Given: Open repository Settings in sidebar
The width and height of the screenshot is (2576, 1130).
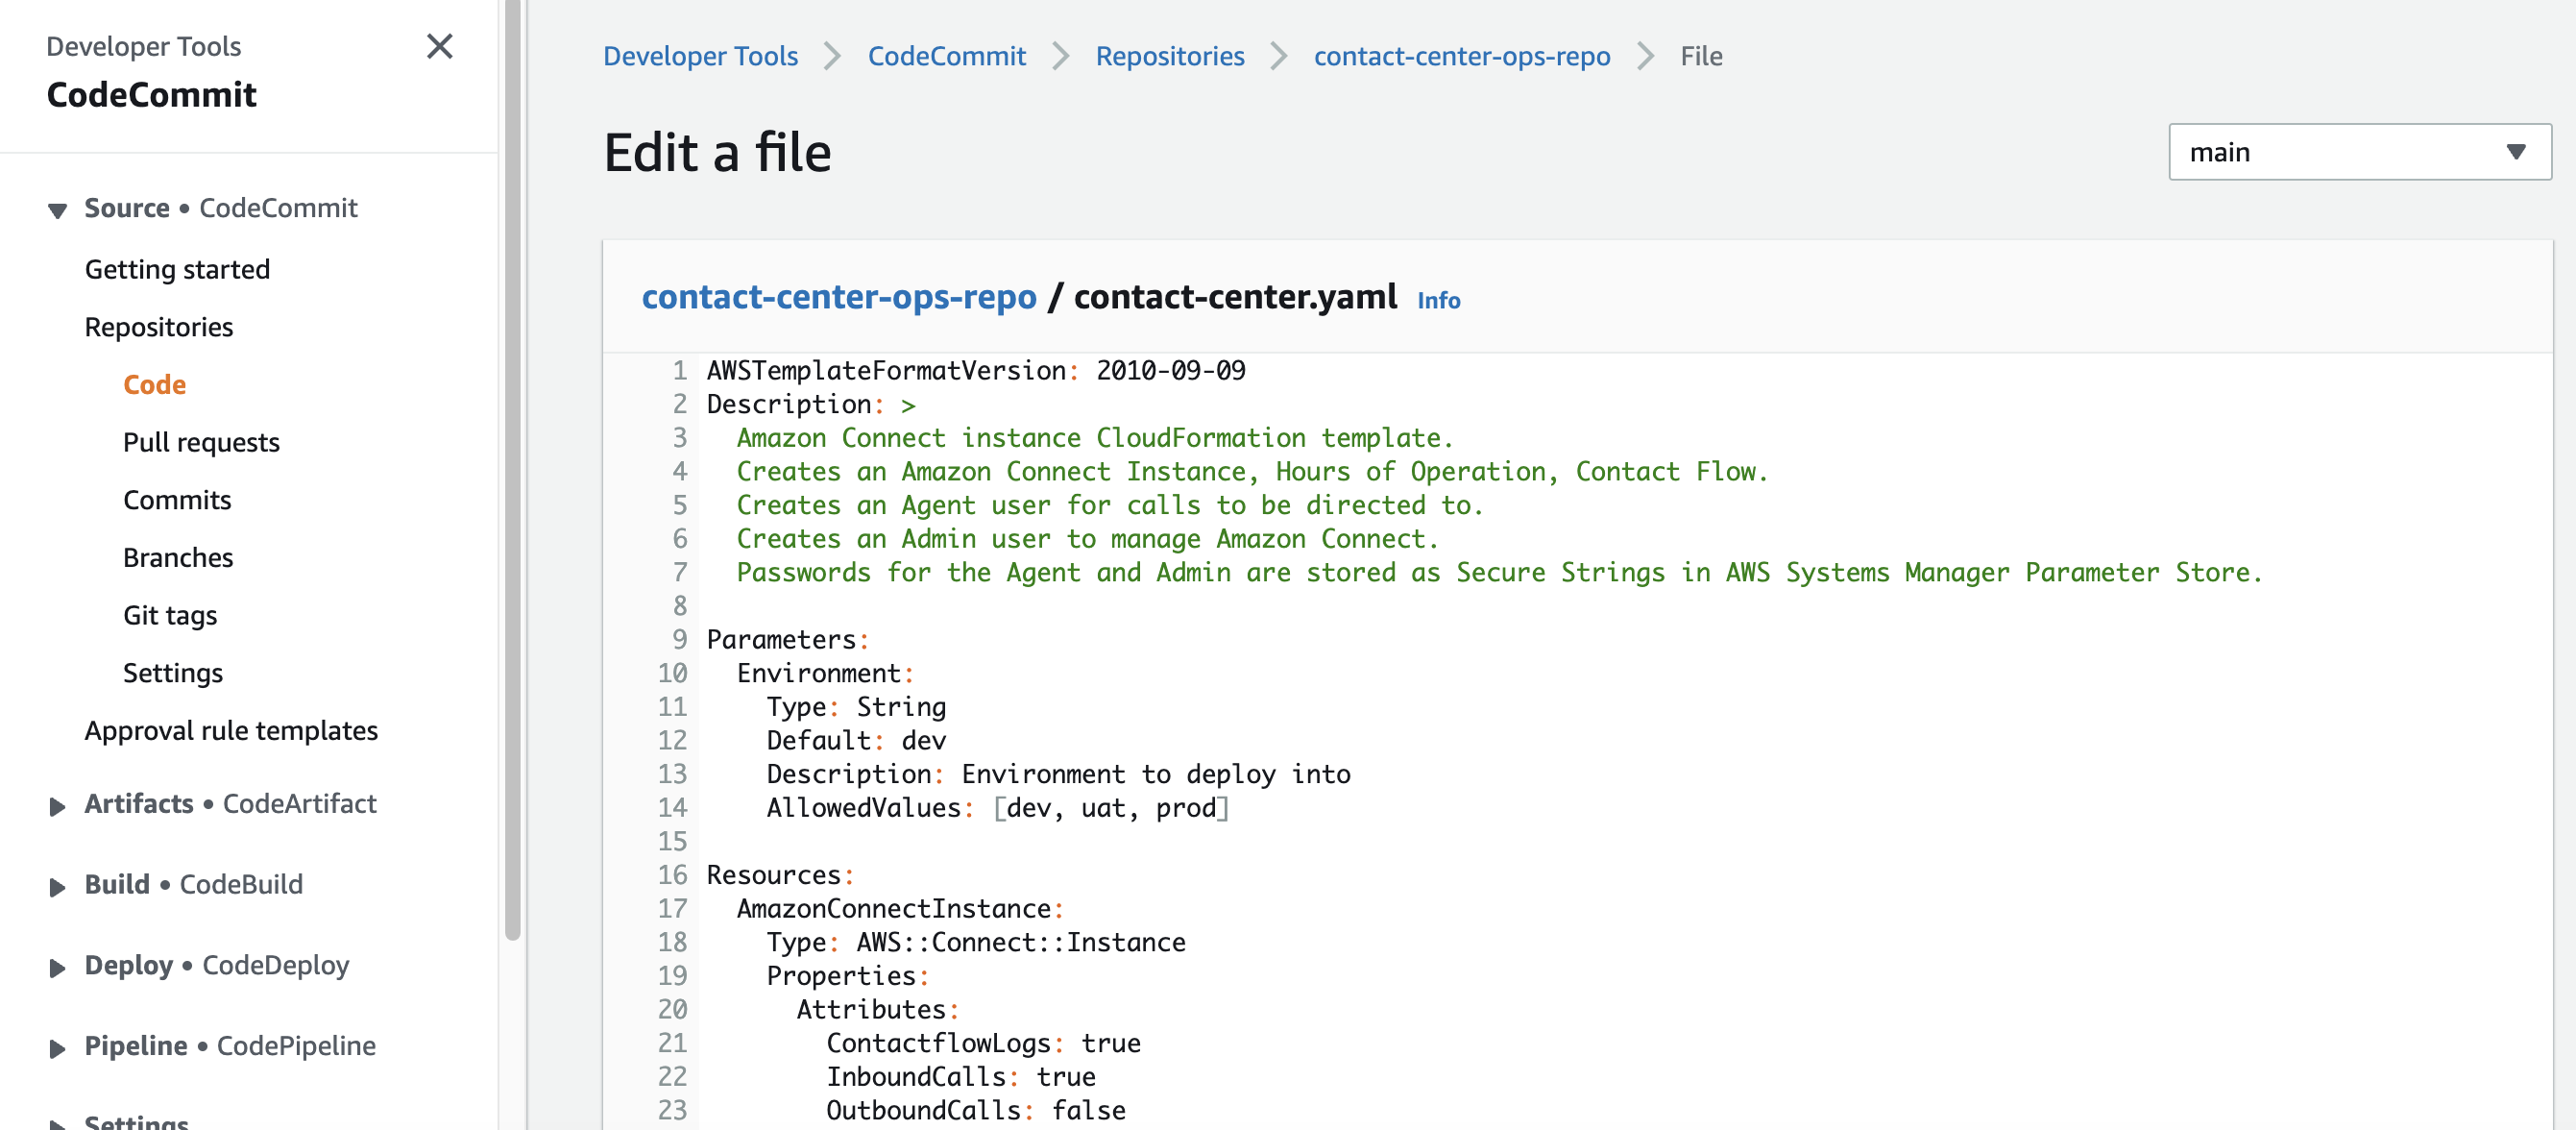Looking at the screenshot, I should [x=173, y=673].
